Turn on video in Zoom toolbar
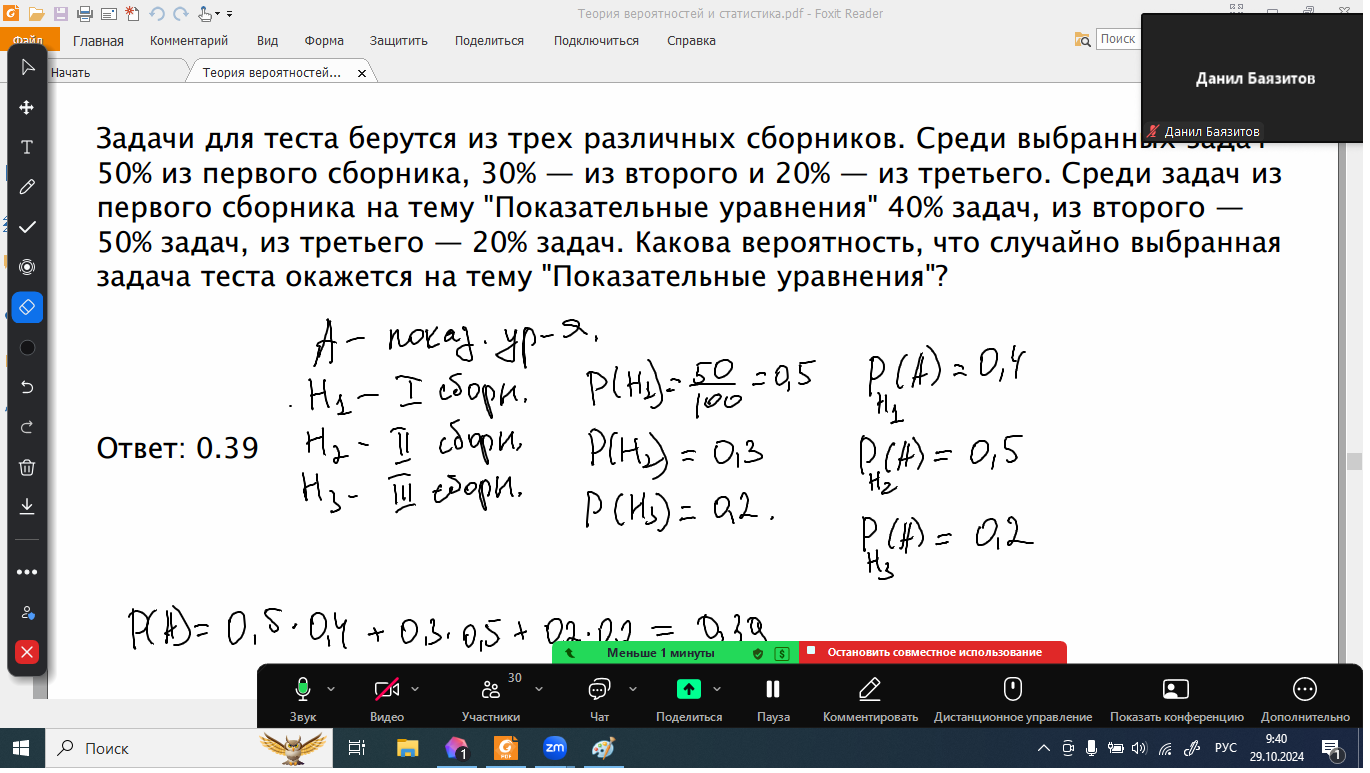The width and height of the screenshot is (1370, 773). point(386,690)
